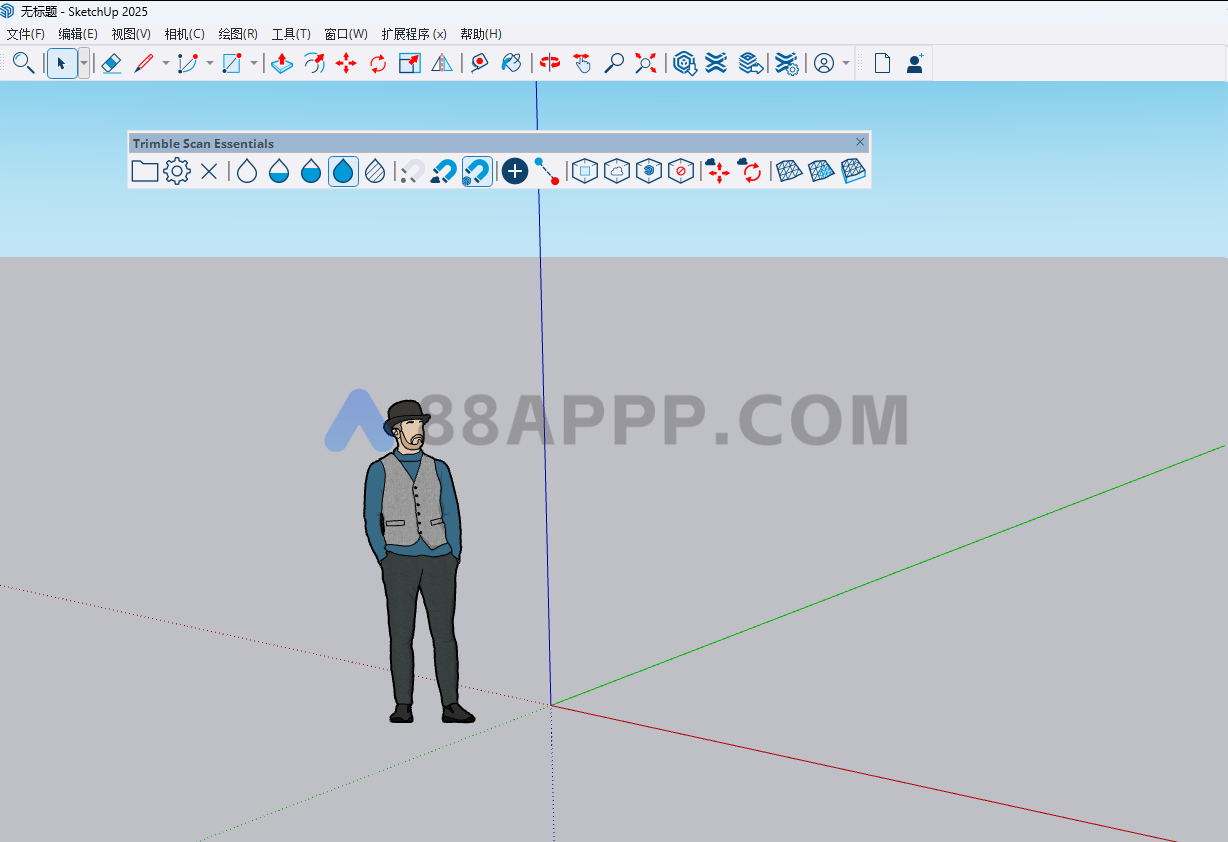The height and width of the screenshot is (842, 1228).
Task: Activate the Select arrow tool
Action: pos(61,63)
